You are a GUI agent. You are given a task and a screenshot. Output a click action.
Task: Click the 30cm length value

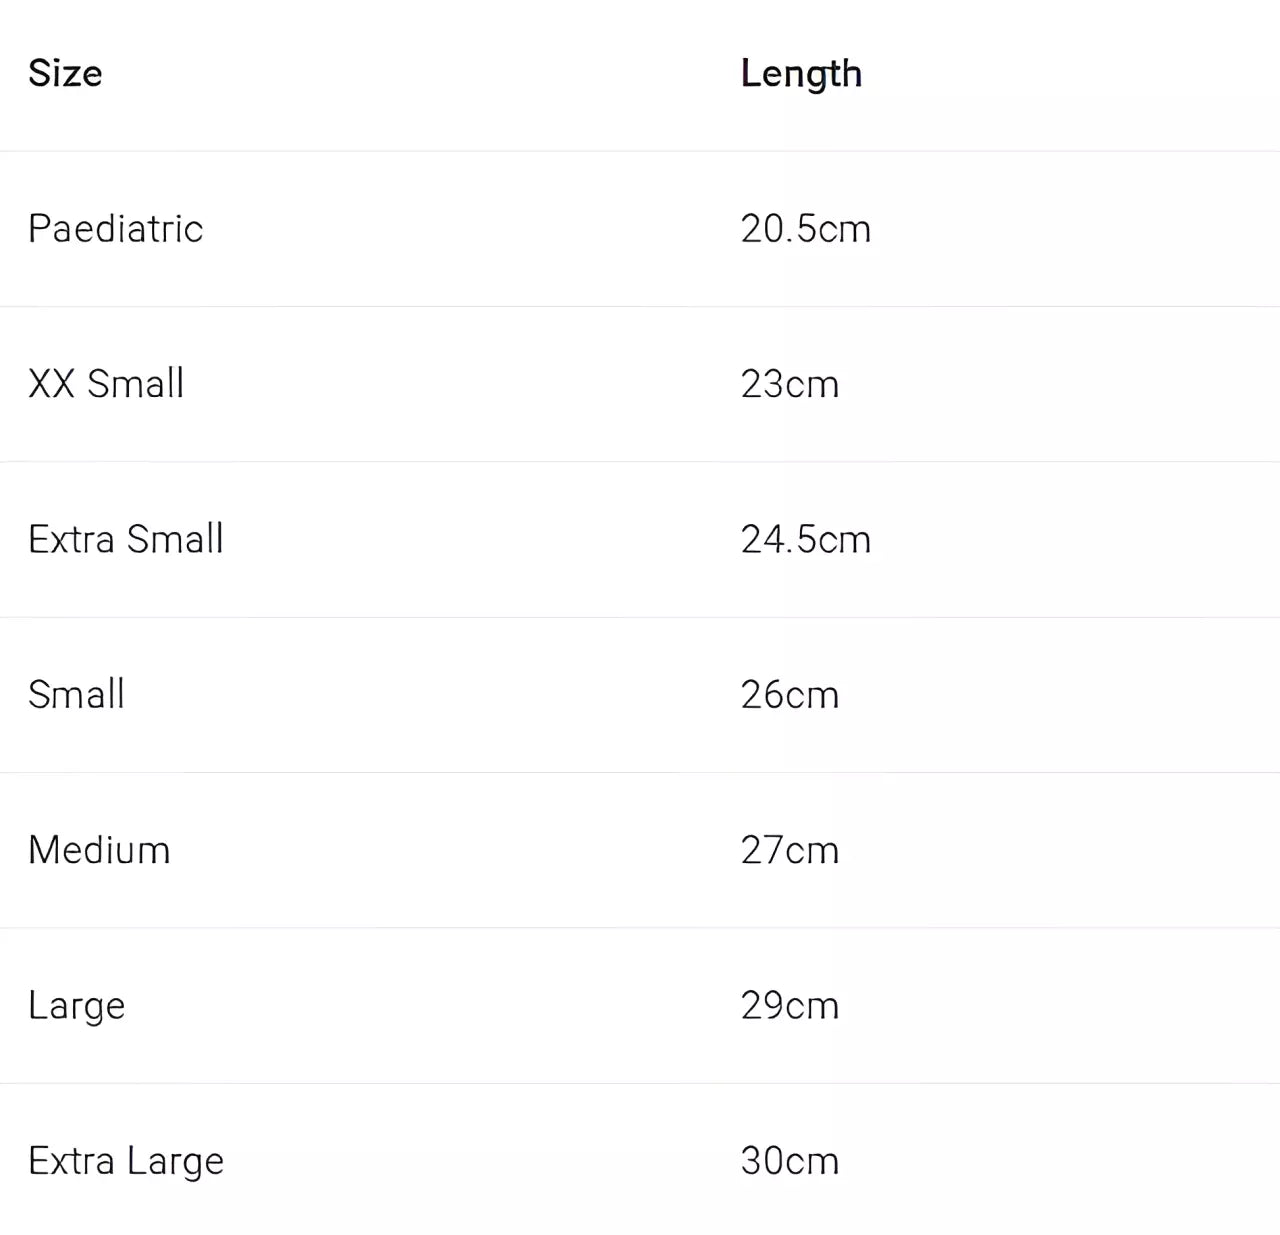pos(789,1161)
